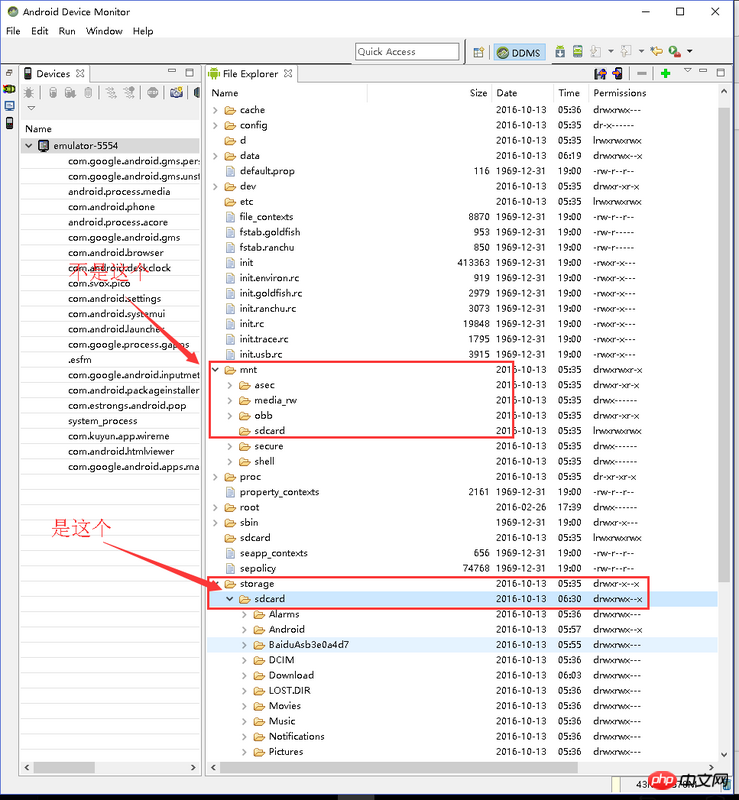Collapse the emulator-5554 device node
The width and height of the screenshot is (739, 800).
point(29,146)
